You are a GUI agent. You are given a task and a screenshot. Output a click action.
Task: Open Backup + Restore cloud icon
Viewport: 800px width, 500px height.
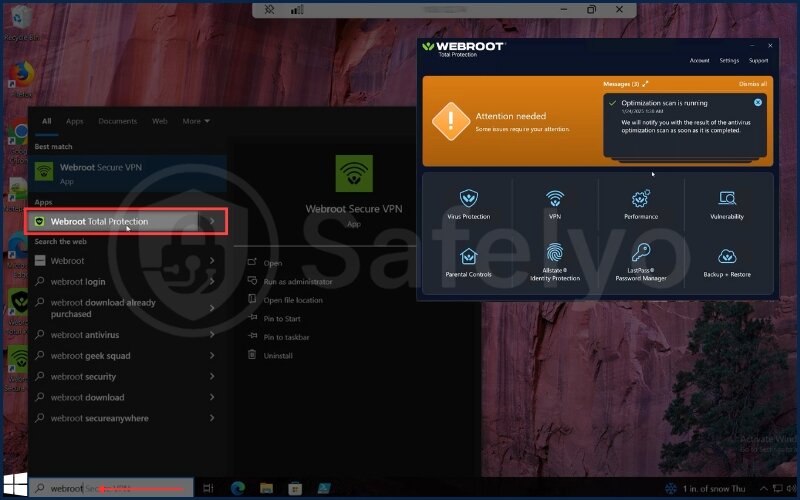click(x=727, y=256)
